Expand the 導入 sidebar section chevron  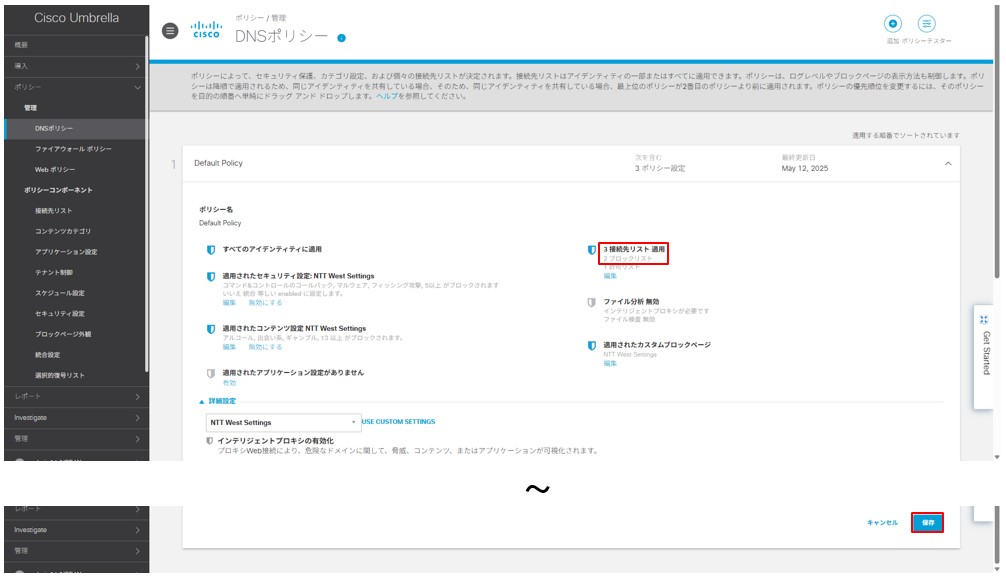tap(137, 66)
